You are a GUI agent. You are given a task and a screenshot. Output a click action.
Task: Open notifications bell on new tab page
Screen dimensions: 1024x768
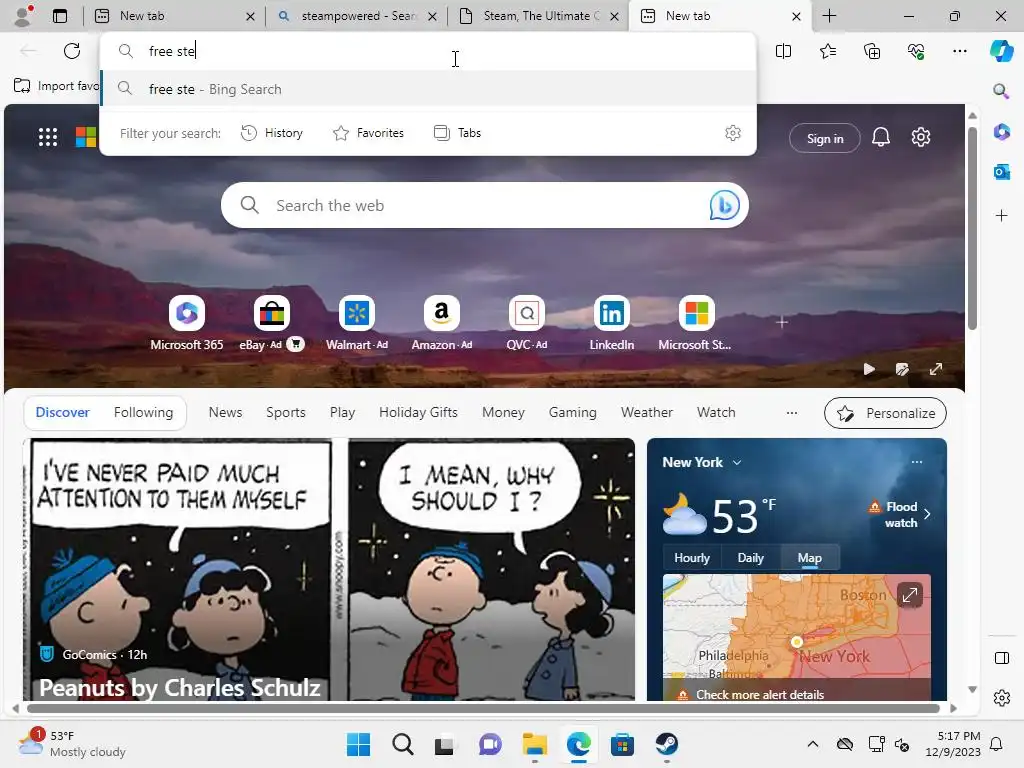point(881,137)
